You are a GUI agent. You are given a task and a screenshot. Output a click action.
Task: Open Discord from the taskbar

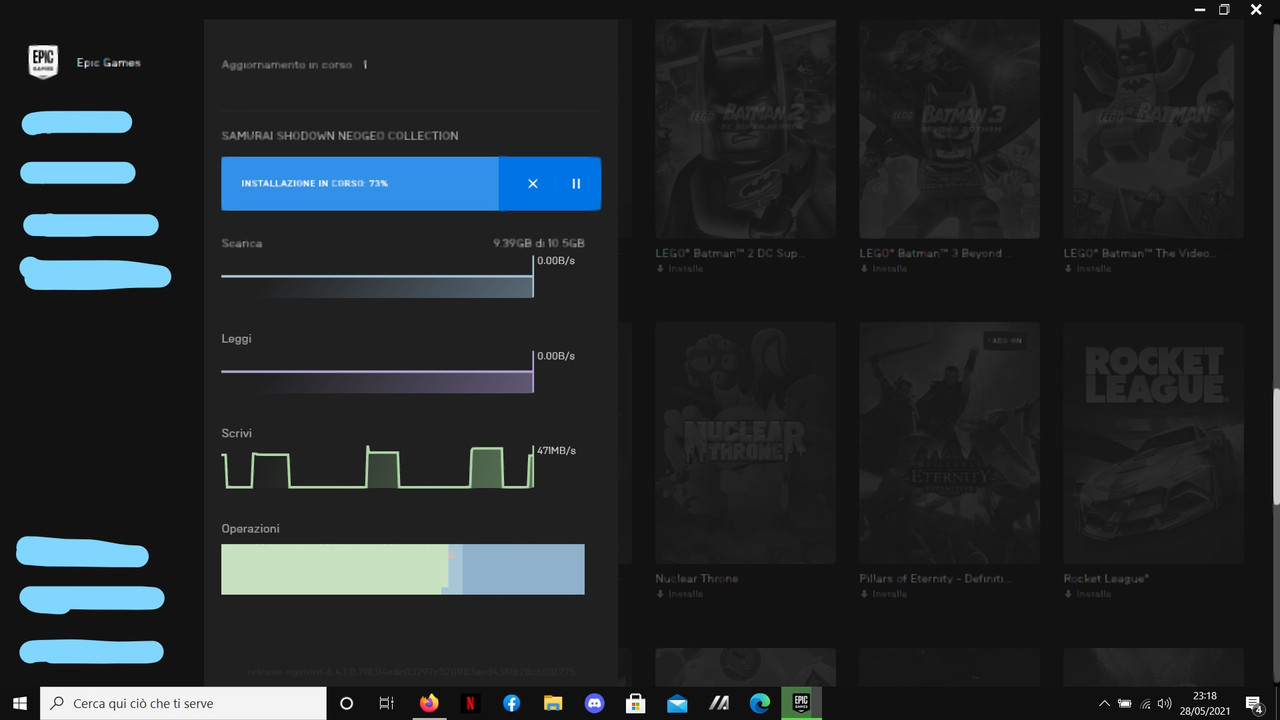click(x=594, y=703)
